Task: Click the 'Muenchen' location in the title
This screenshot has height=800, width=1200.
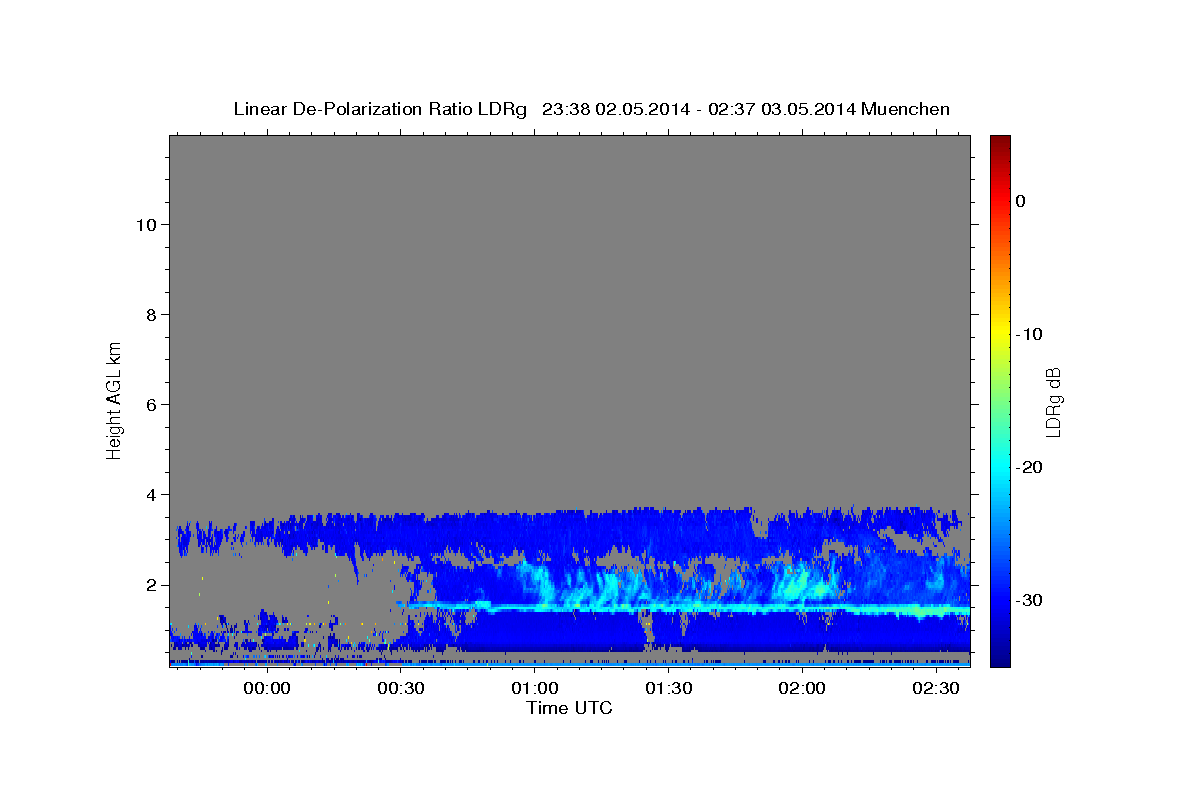Action: (x=907, y=109)
